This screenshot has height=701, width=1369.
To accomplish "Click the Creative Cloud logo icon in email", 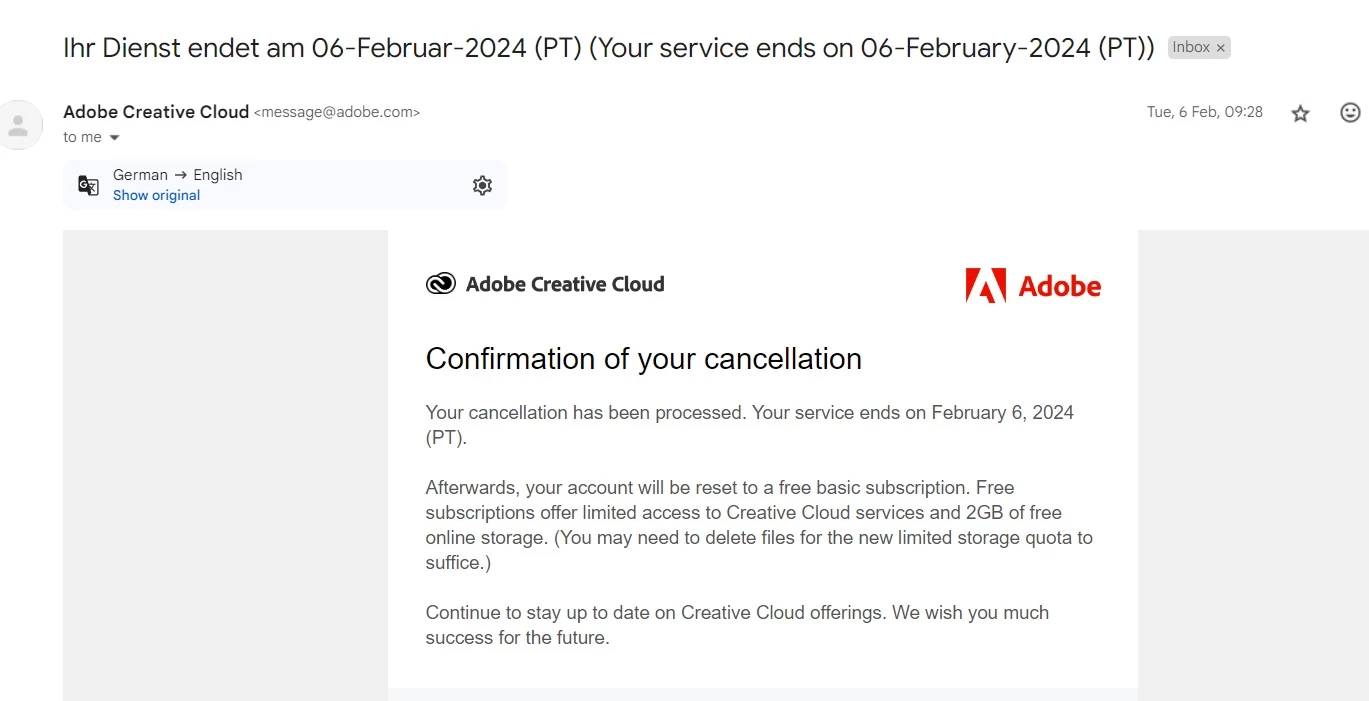I will point(440,284).
